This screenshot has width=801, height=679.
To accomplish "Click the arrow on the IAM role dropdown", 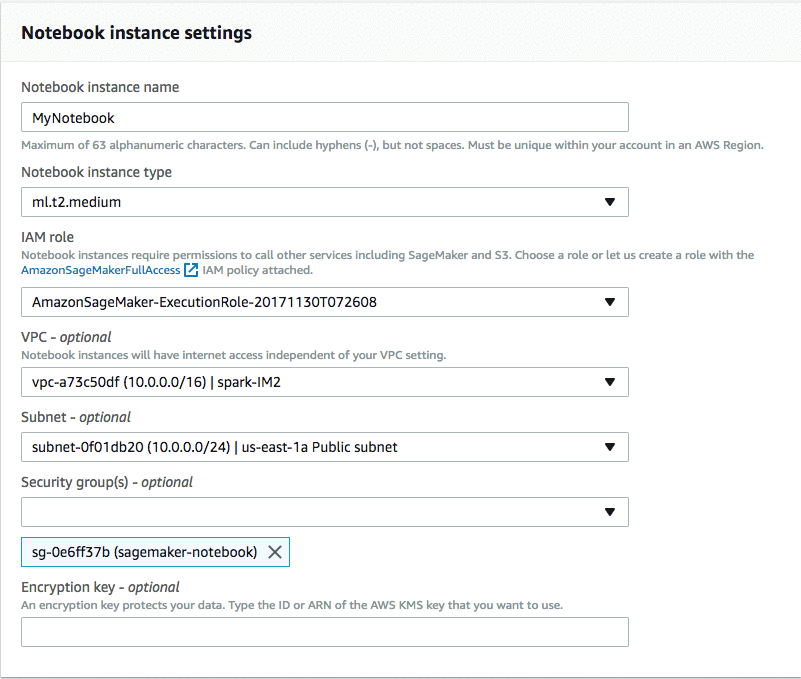I will click(x=610, y=302).
